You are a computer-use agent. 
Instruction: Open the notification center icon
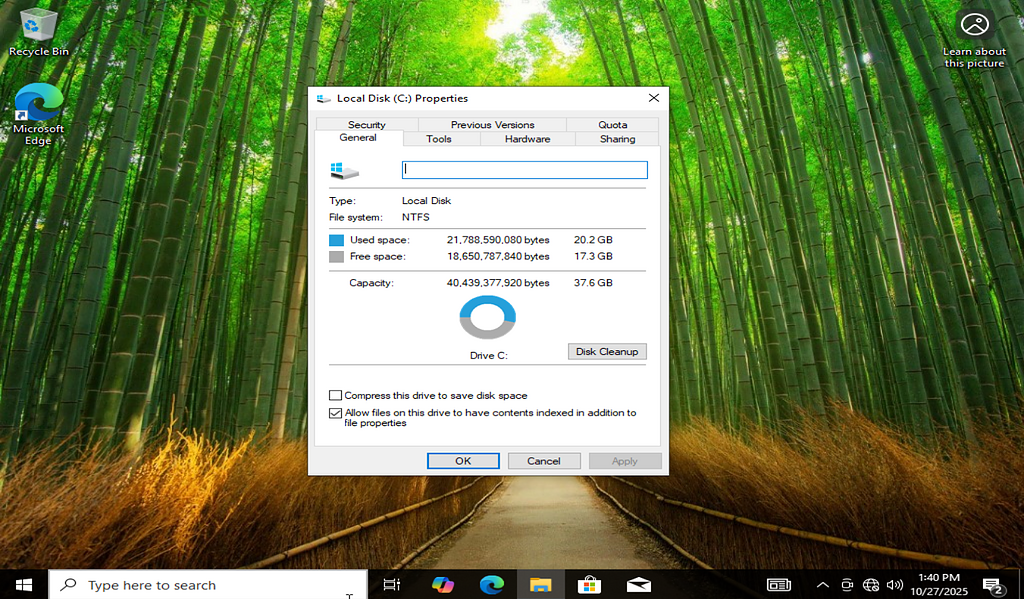click(x=992, y=585)
